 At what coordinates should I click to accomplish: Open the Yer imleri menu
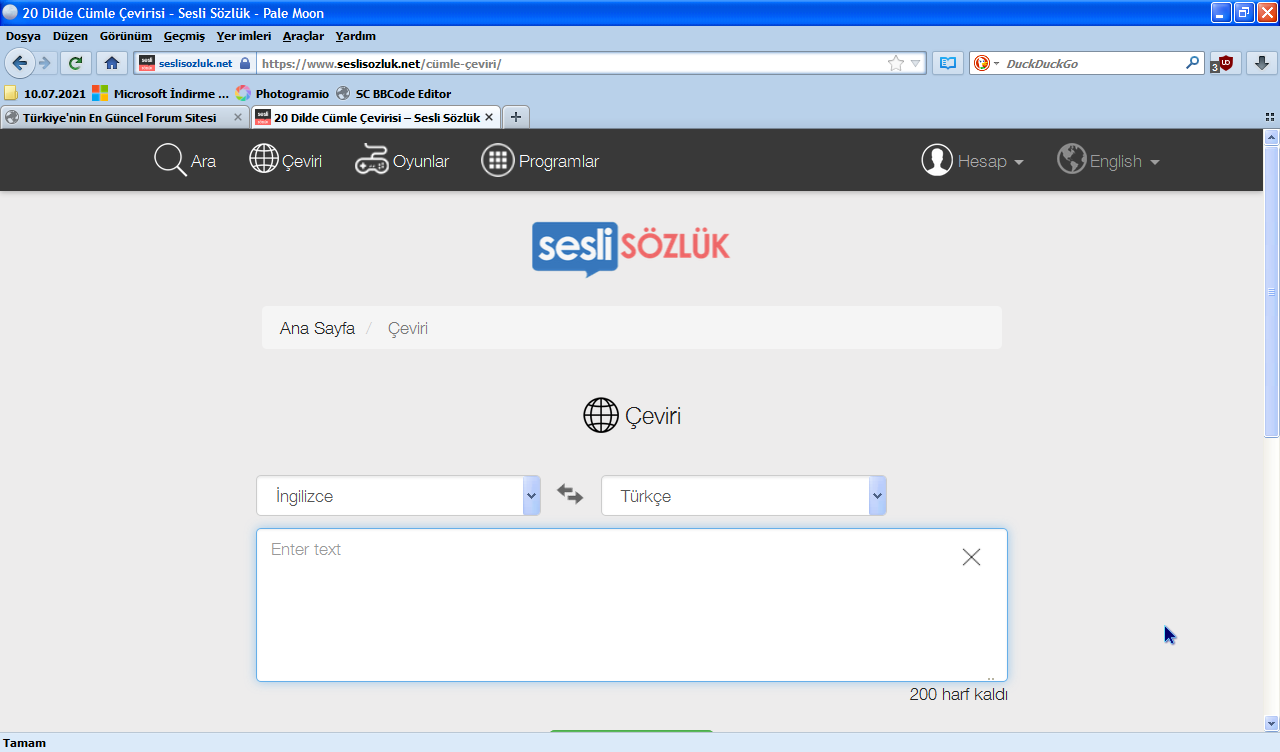tap(244, 36)
